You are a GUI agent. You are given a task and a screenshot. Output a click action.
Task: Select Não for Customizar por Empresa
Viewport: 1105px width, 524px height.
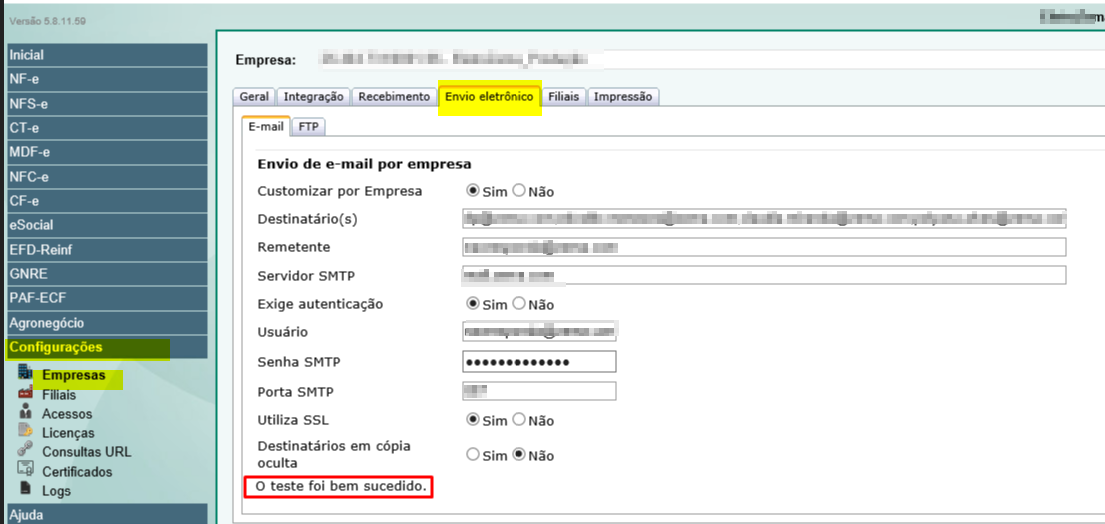click(519, 190)
